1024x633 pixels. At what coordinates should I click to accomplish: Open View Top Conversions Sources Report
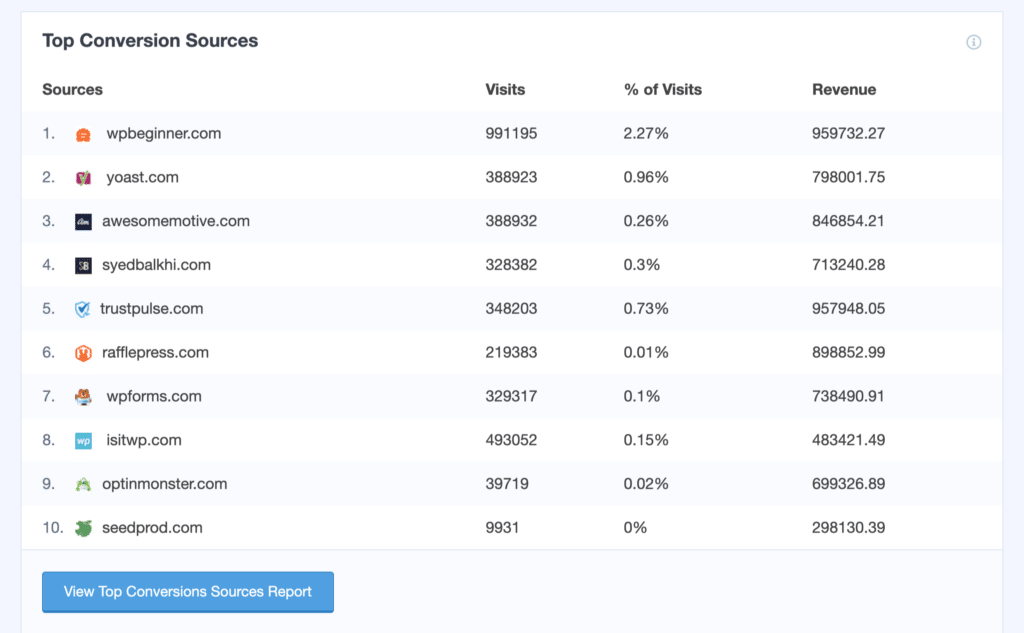tap(188, 592)
